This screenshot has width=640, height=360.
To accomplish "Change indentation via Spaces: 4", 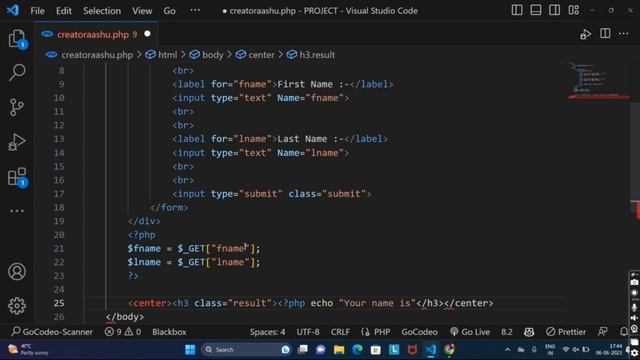I will coord(267,332).
